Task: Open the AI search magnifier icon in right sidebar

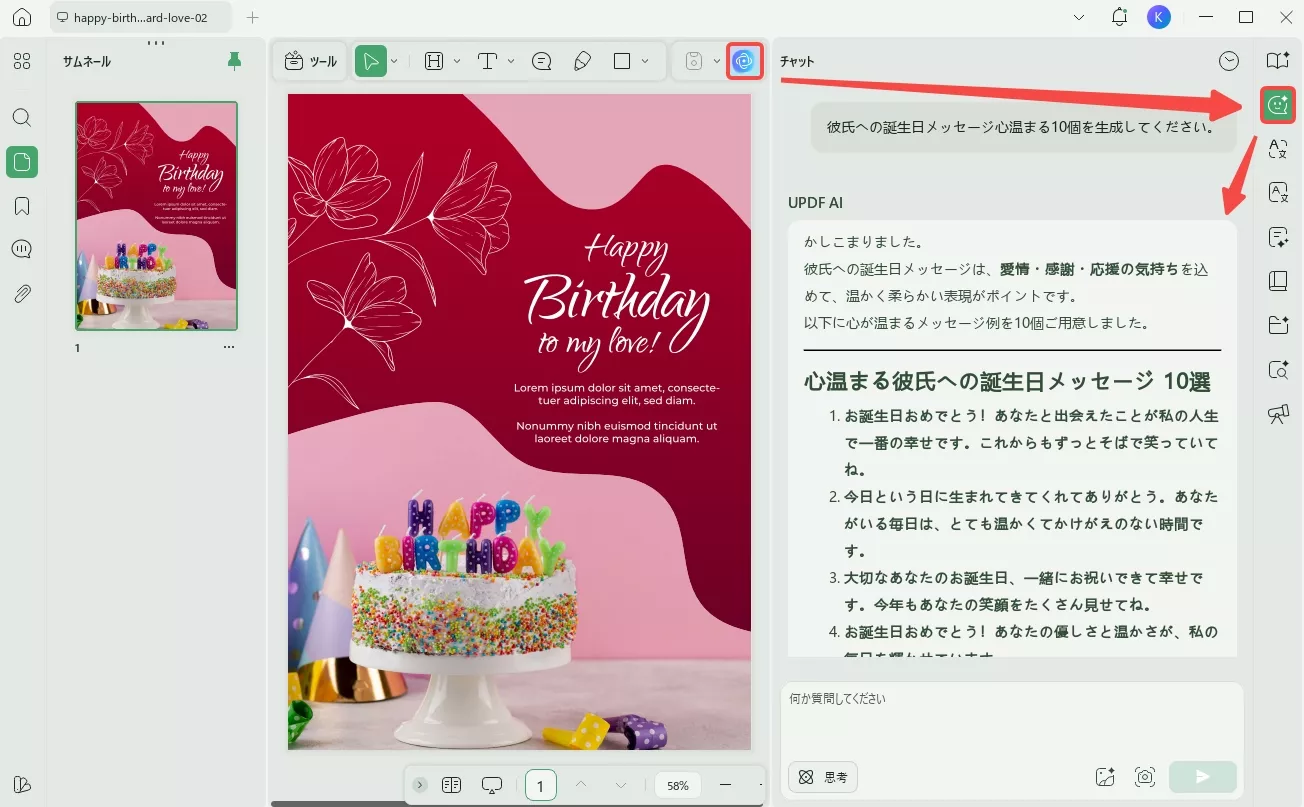Action: tap(1278, 370)
